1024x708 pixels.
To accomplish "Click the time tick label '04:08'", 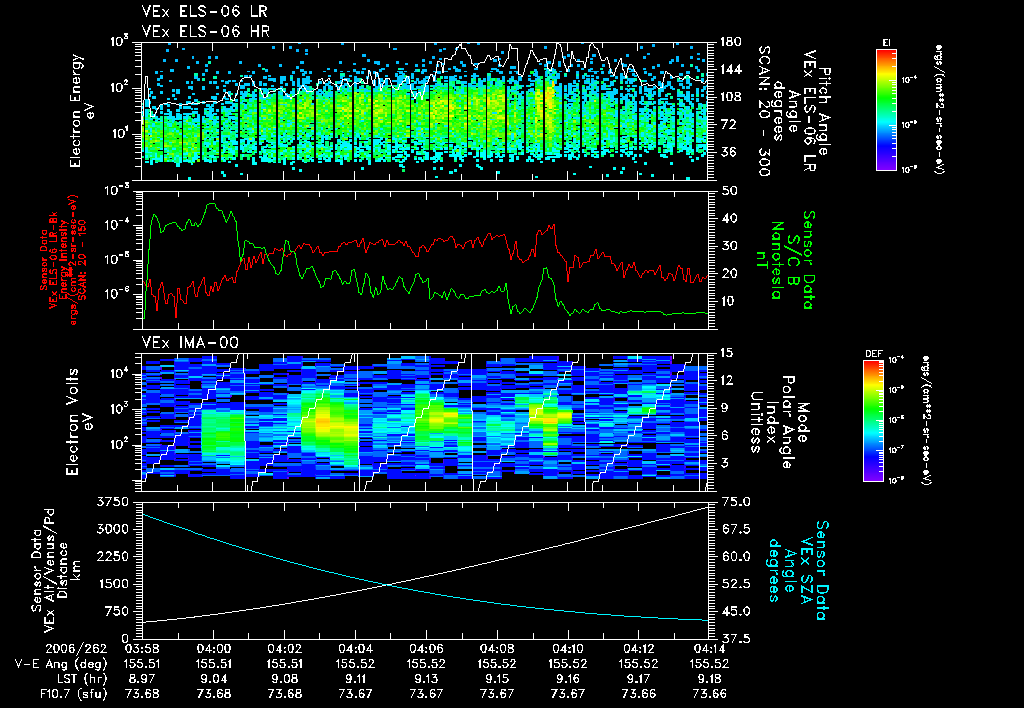I will (x=497, y=649).
